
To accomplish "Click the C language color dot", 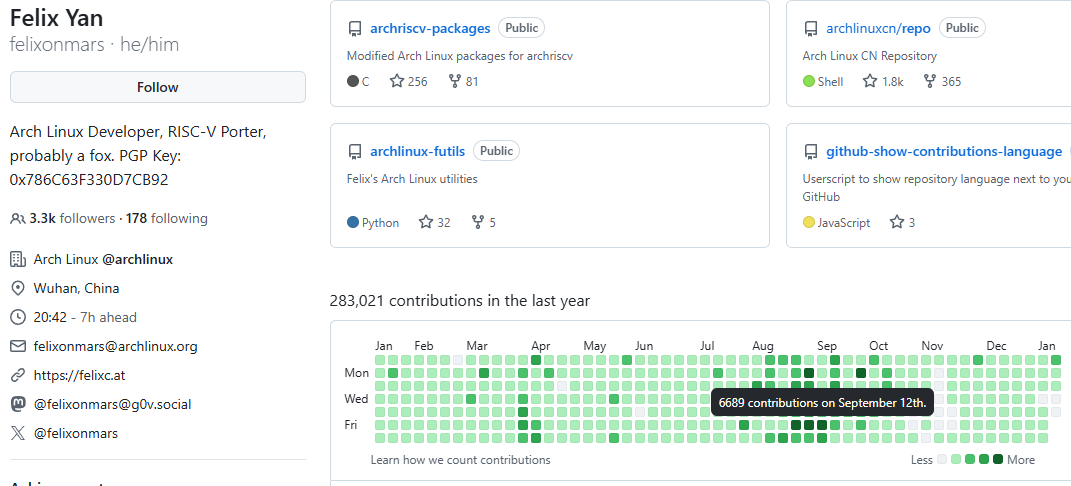I will click(x=353, y=82).
